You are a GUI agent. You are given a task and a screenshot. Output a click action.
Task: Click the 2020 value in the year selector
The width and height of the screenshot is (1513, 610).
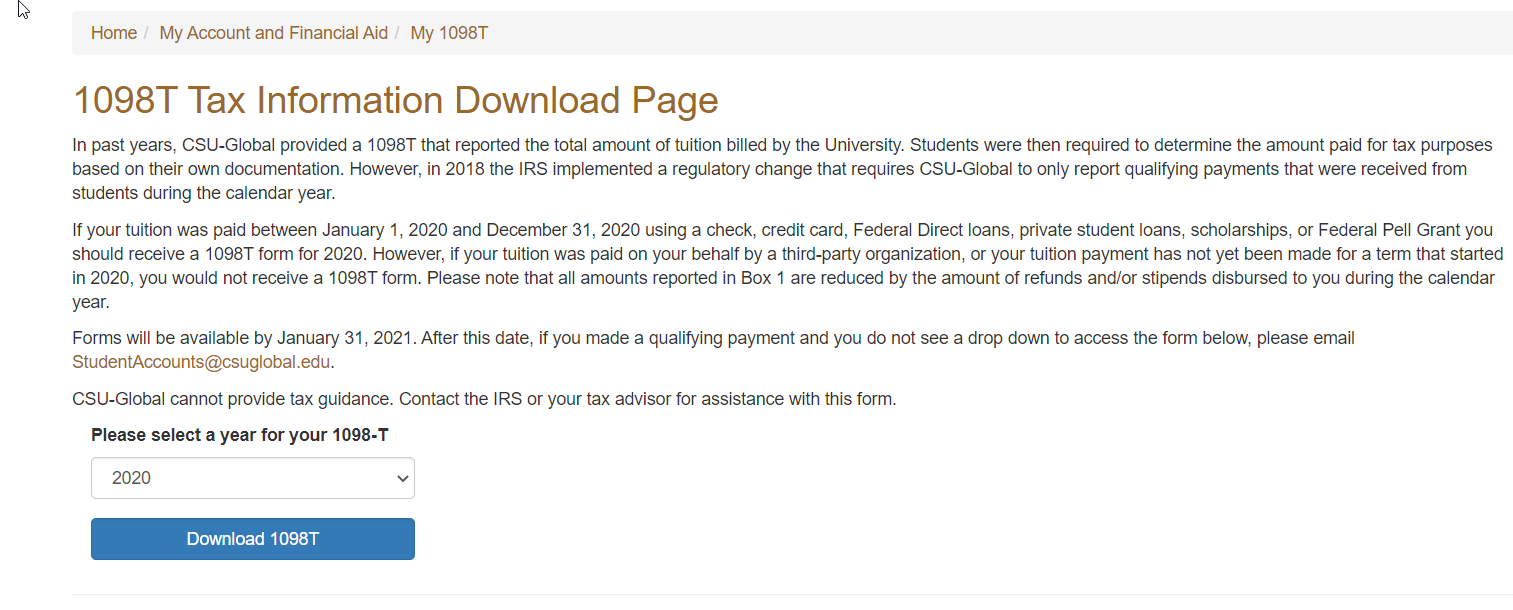tap(131, 478)
